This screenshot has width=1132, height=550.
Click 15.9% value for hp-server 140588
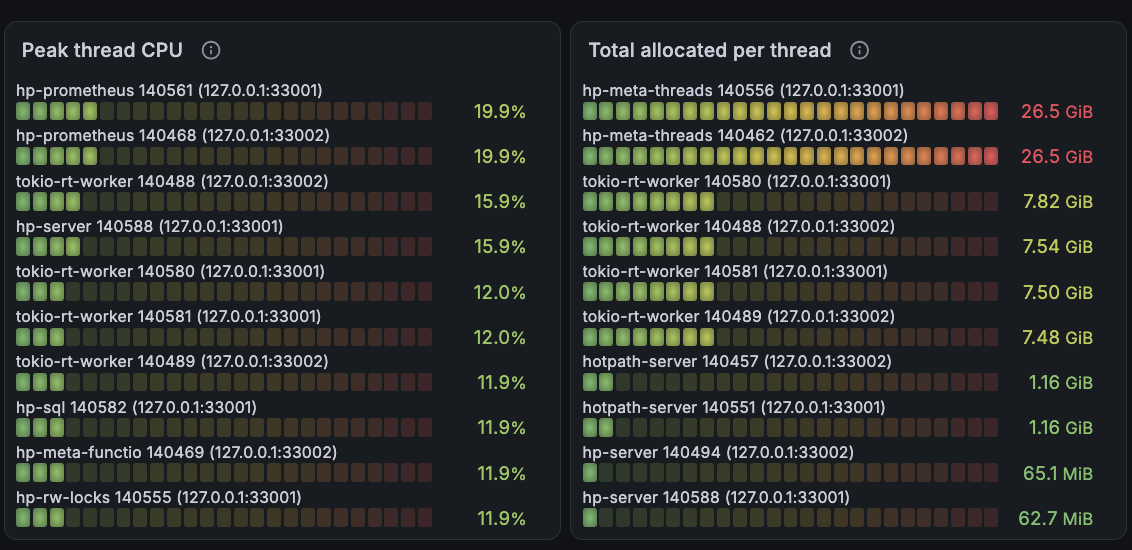pos(500,247)
